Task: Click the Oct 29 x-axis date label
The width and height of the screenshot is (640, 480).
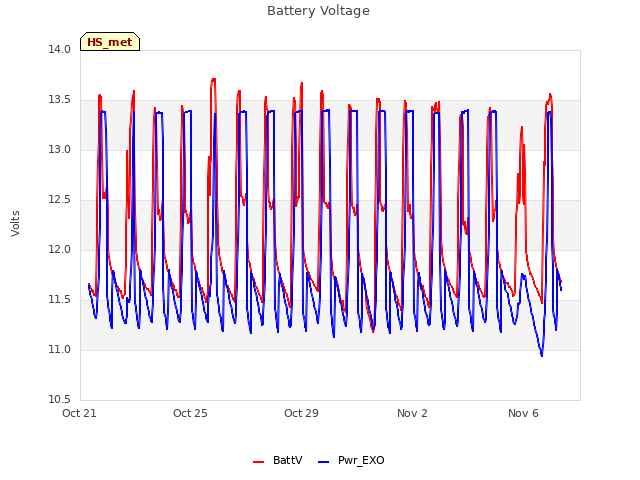Action: coord(301,413)
